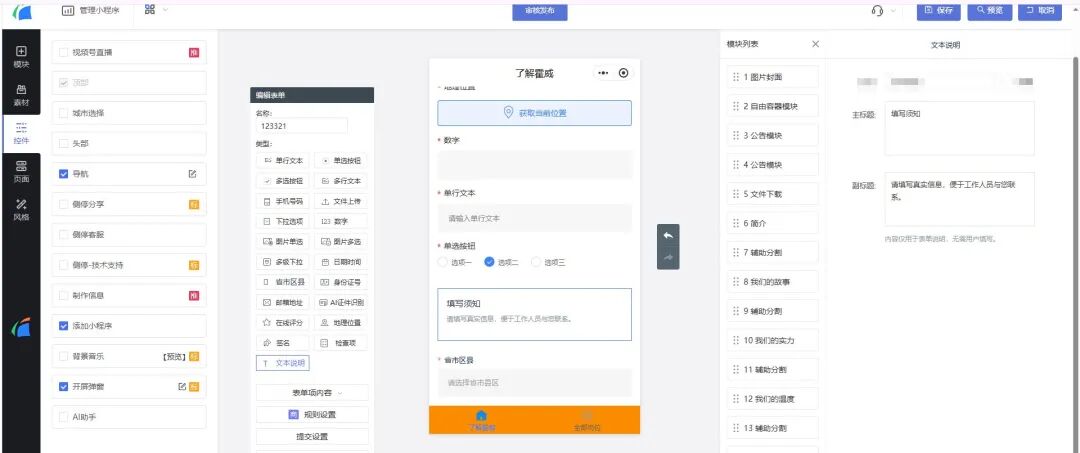Screen dimensions: 1080x453
Task: Add a 单选按钮 field type
Action: click(x=341, y=161)
